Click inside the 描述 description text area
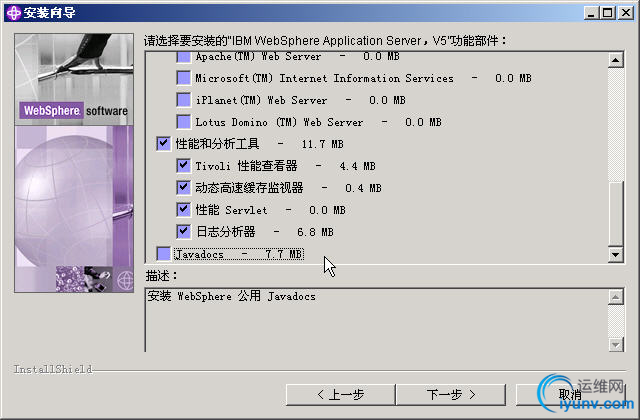 tap(376, 320)
